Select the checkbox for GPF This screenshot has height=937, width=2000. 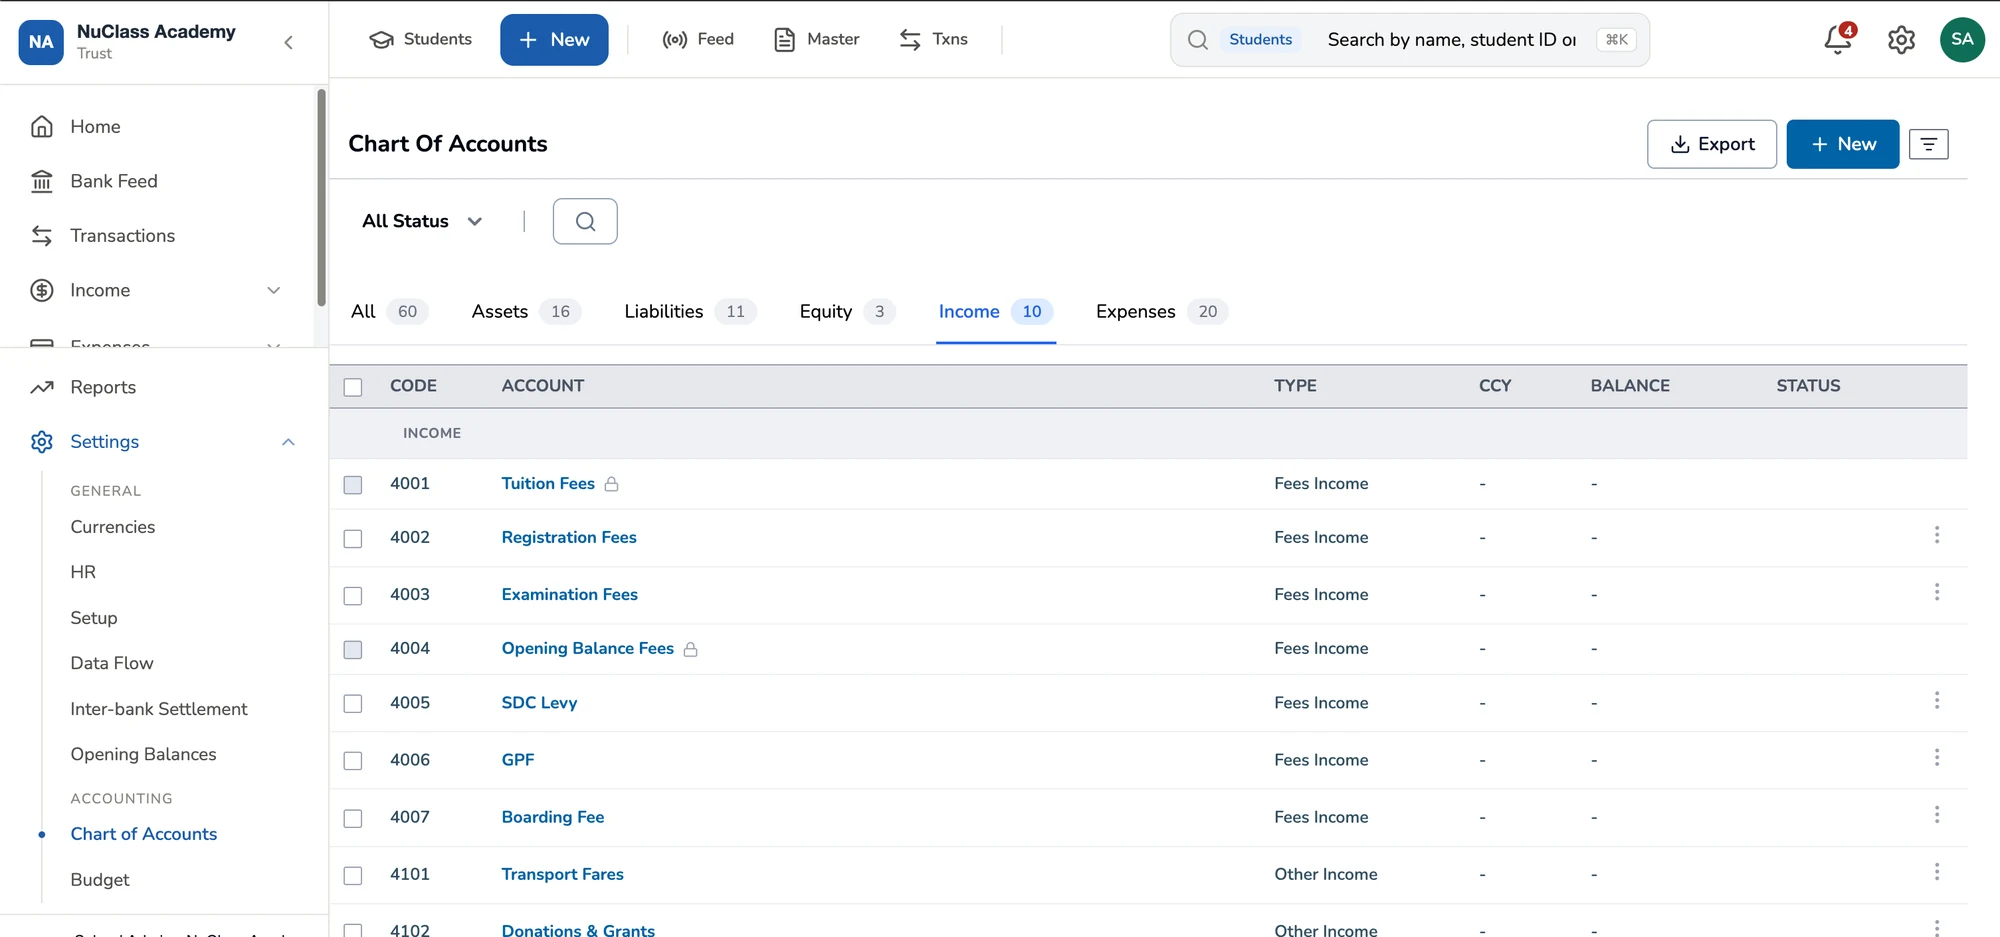(353, 761)
